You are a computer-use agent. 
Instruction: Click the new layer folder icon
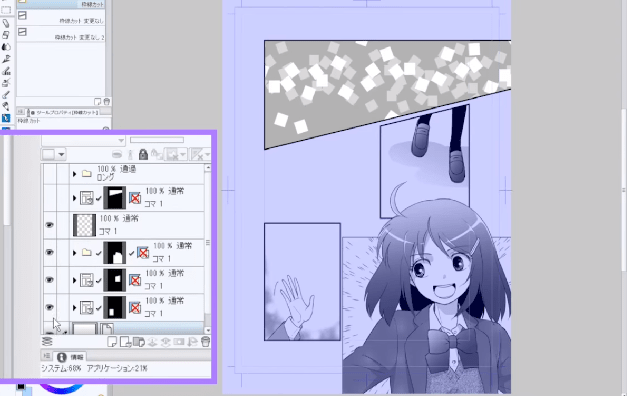point(139,342)
